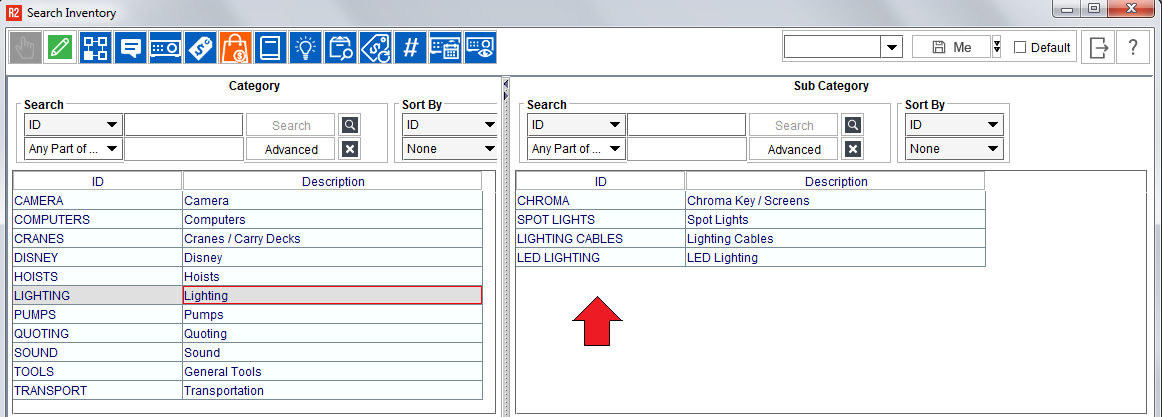Open the hierarchy tree diagram tool

96,47
